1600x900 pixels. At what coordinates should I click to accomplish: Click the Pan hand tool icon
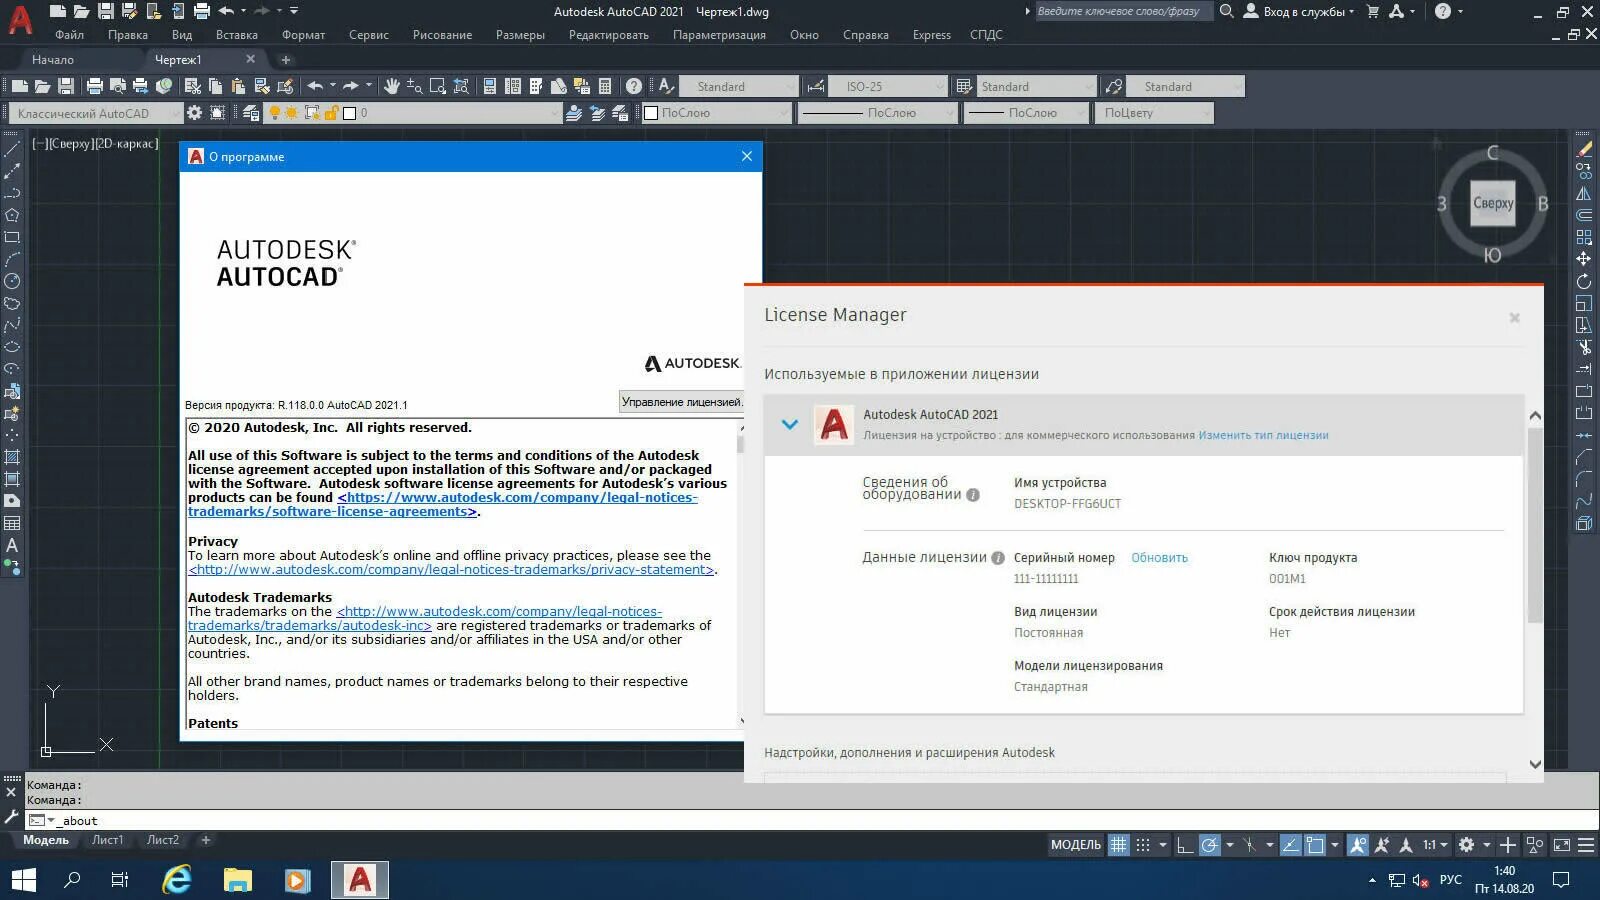tap(391, 87)
